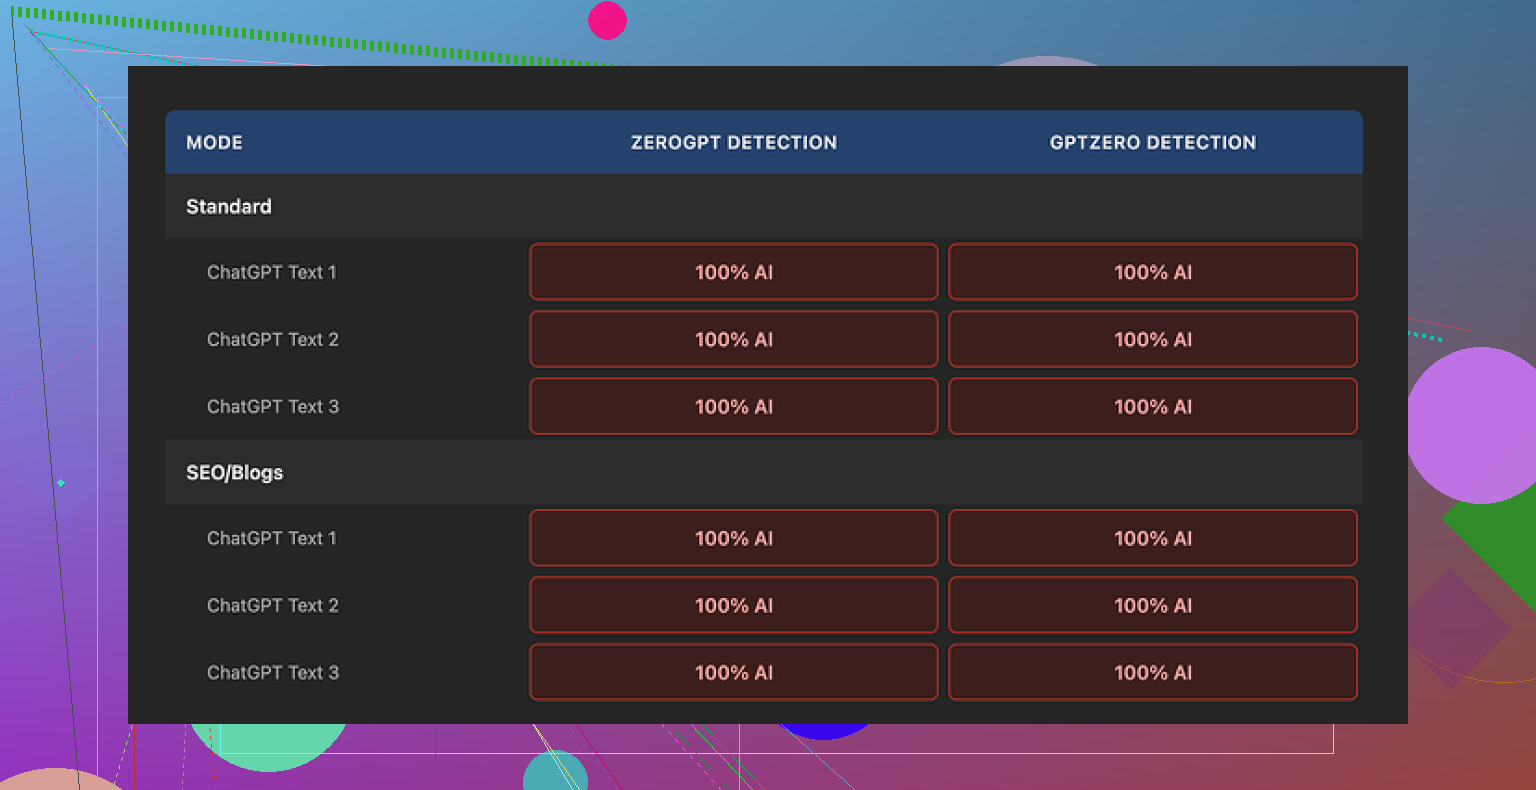The height and width of the screenshot is (790, 1536).
Task: Click ChatGPT Text 1 label under SEO/Blogs
Action: click(x=272, y=538)
